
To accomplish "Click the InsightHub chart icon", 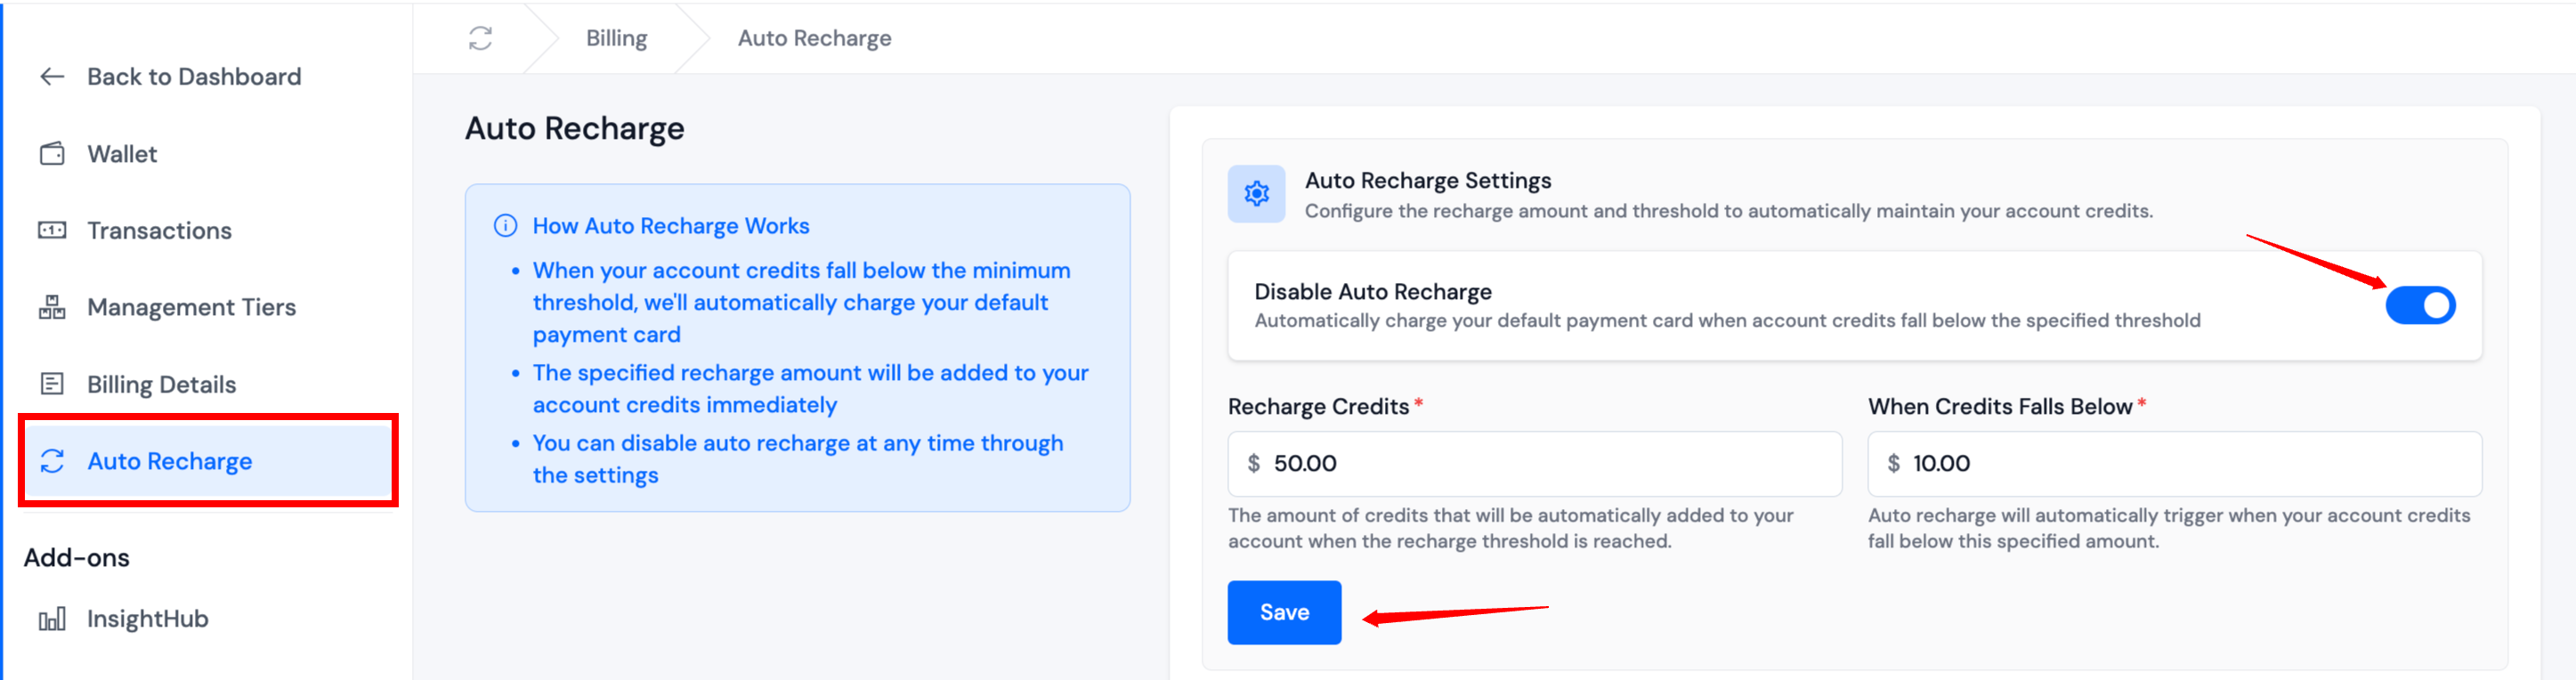I will 52,618.
